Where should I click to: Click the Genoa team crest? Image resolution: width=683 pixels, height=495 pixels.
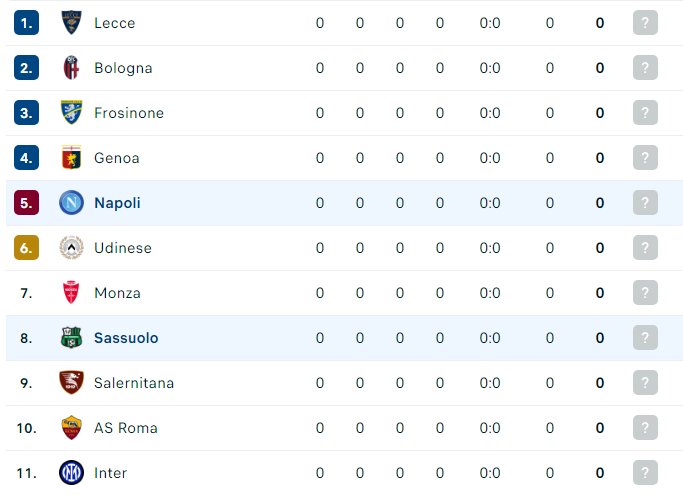[x=71, y=157]
